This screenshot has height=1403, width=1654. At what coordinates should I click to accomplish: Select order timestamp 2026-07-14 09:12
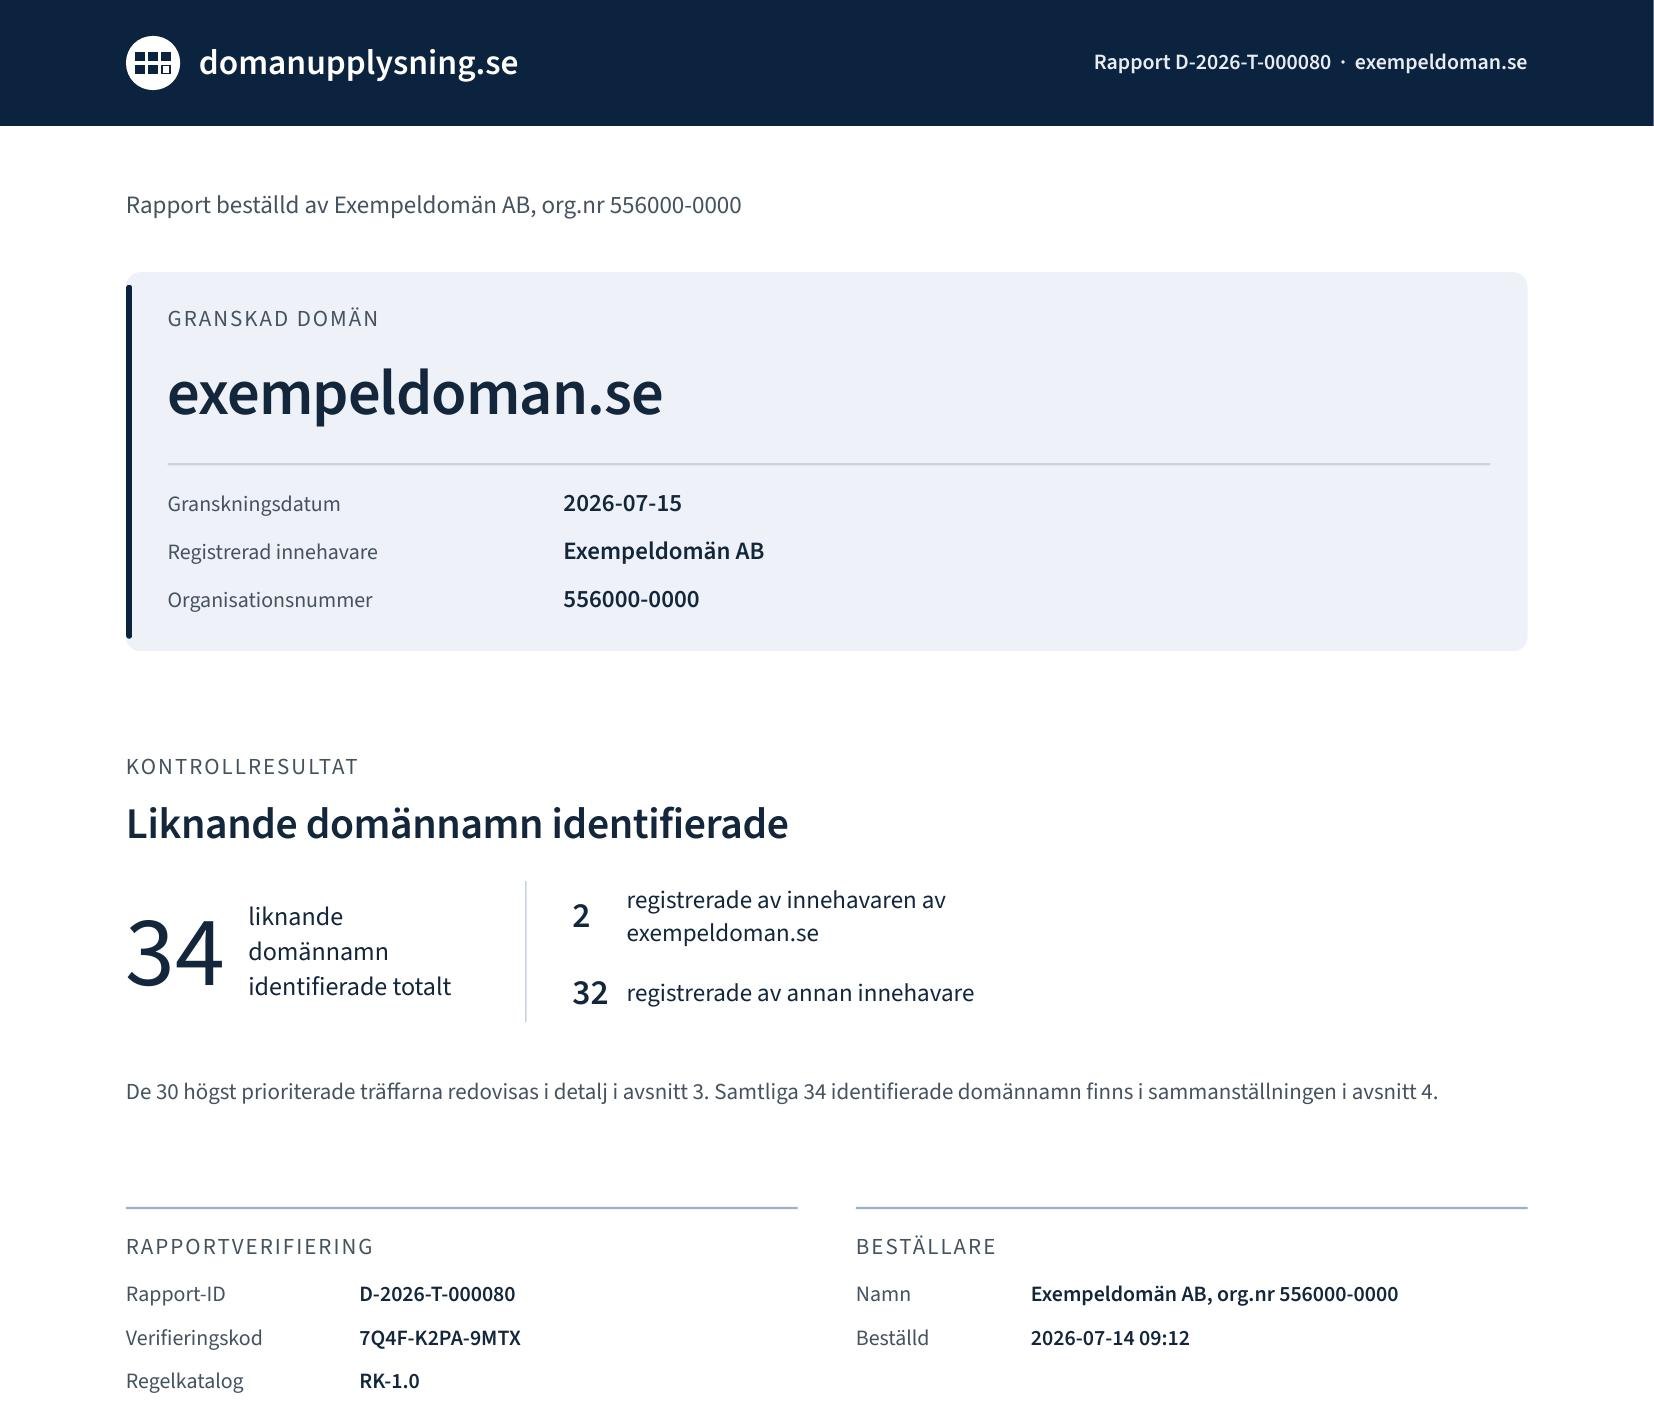pos(1110,1338)
